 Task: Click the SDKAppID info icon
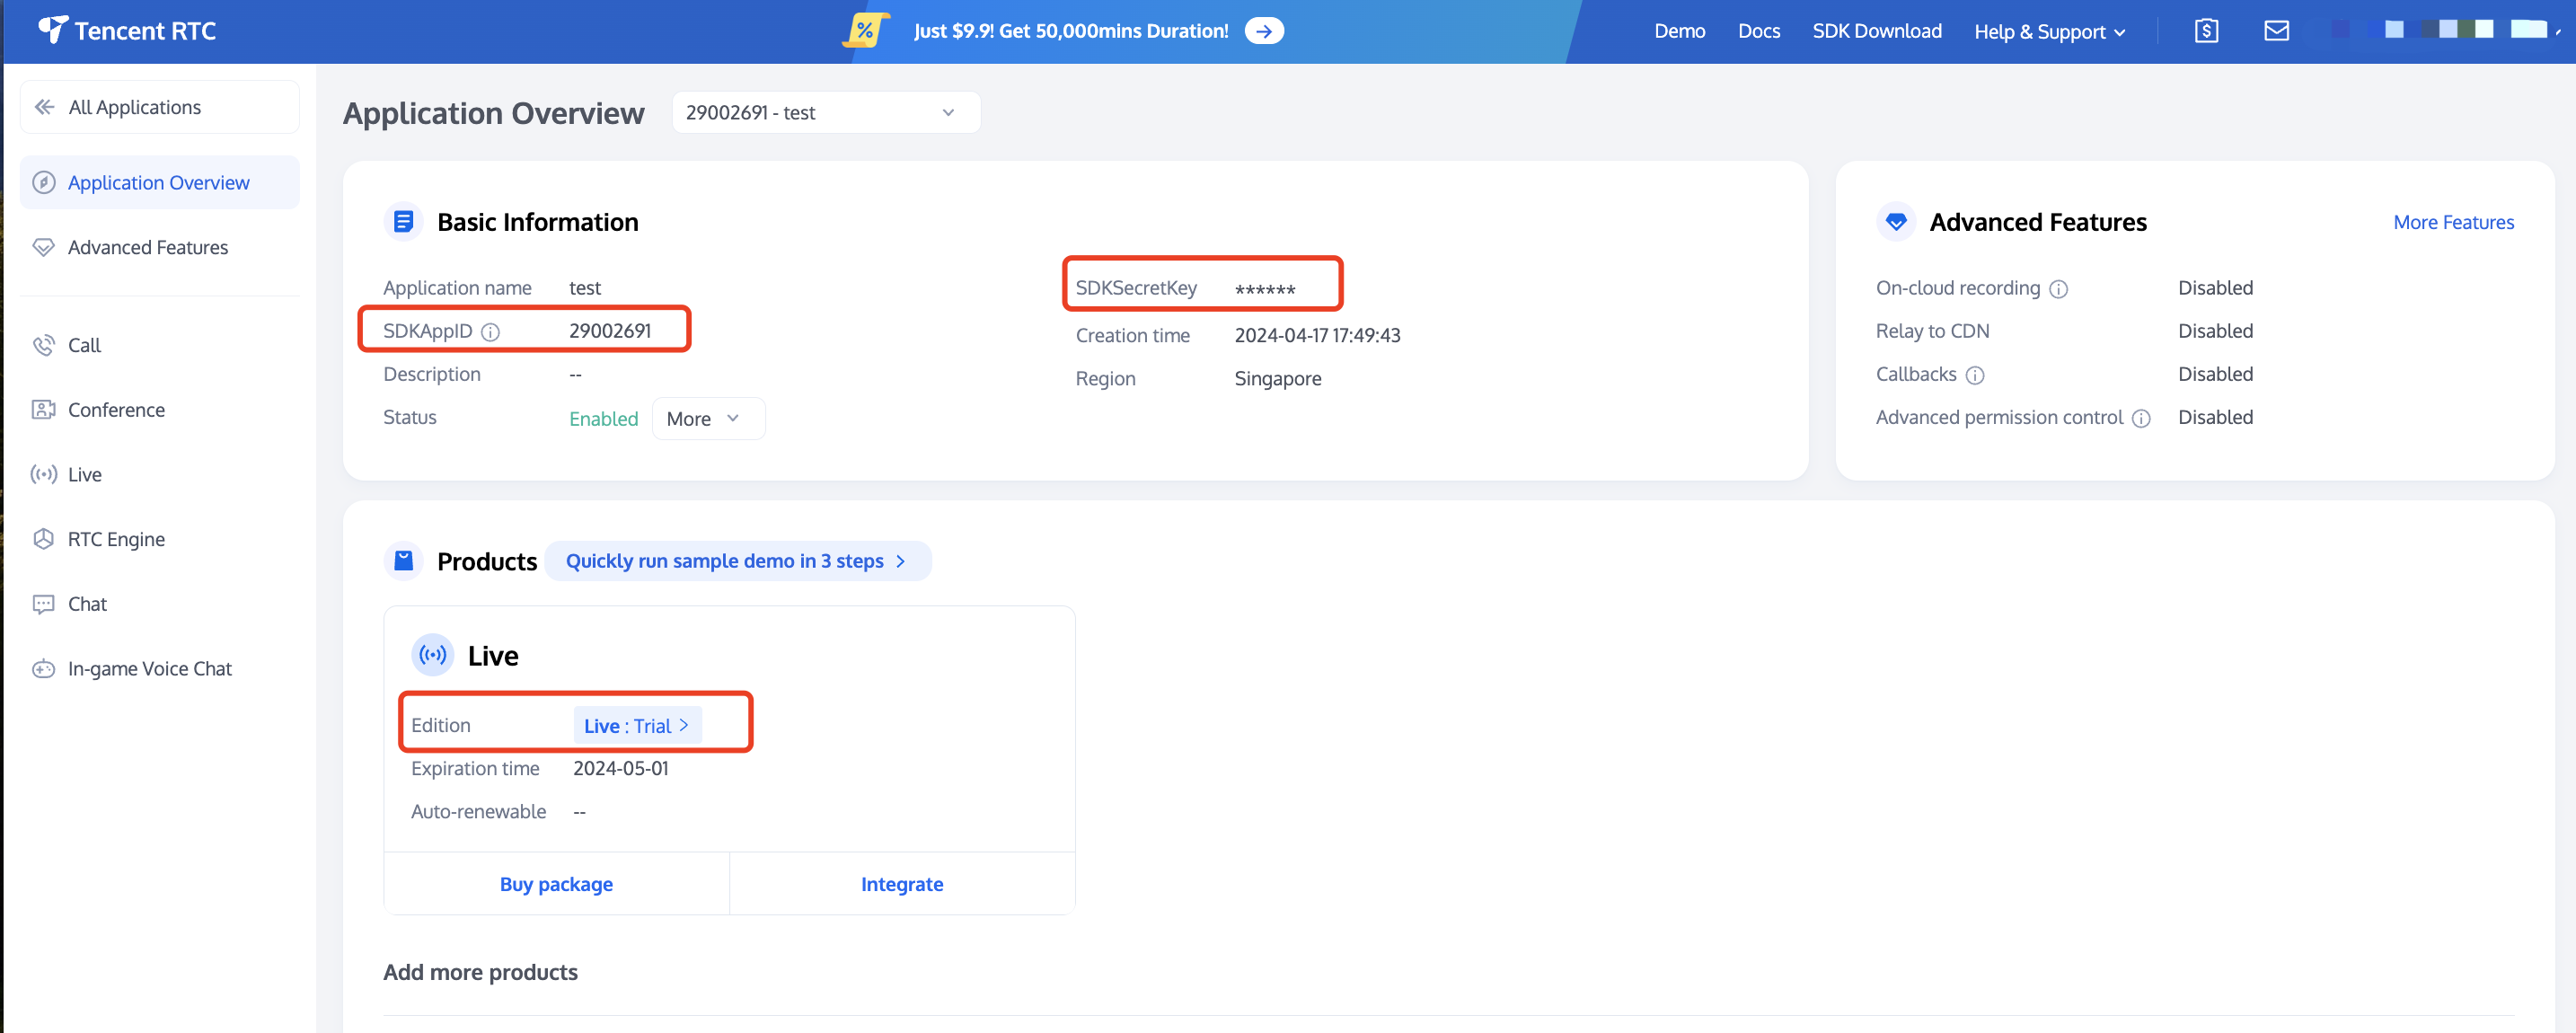tap(490, 332)
